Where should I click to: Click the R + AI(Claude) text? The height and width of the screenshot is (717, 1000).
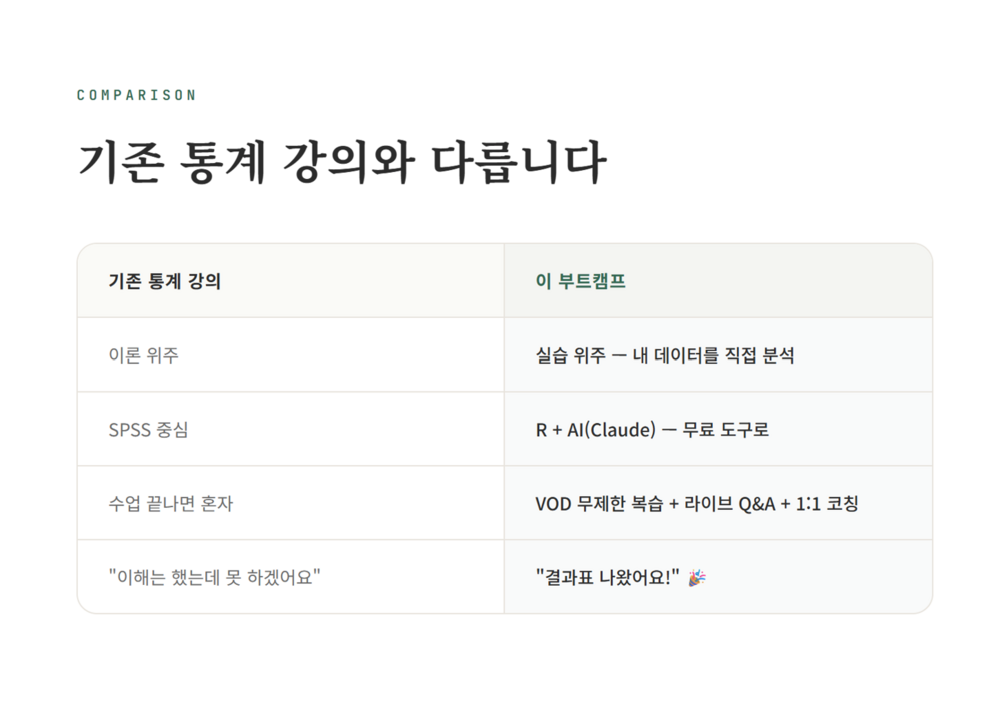596,430
